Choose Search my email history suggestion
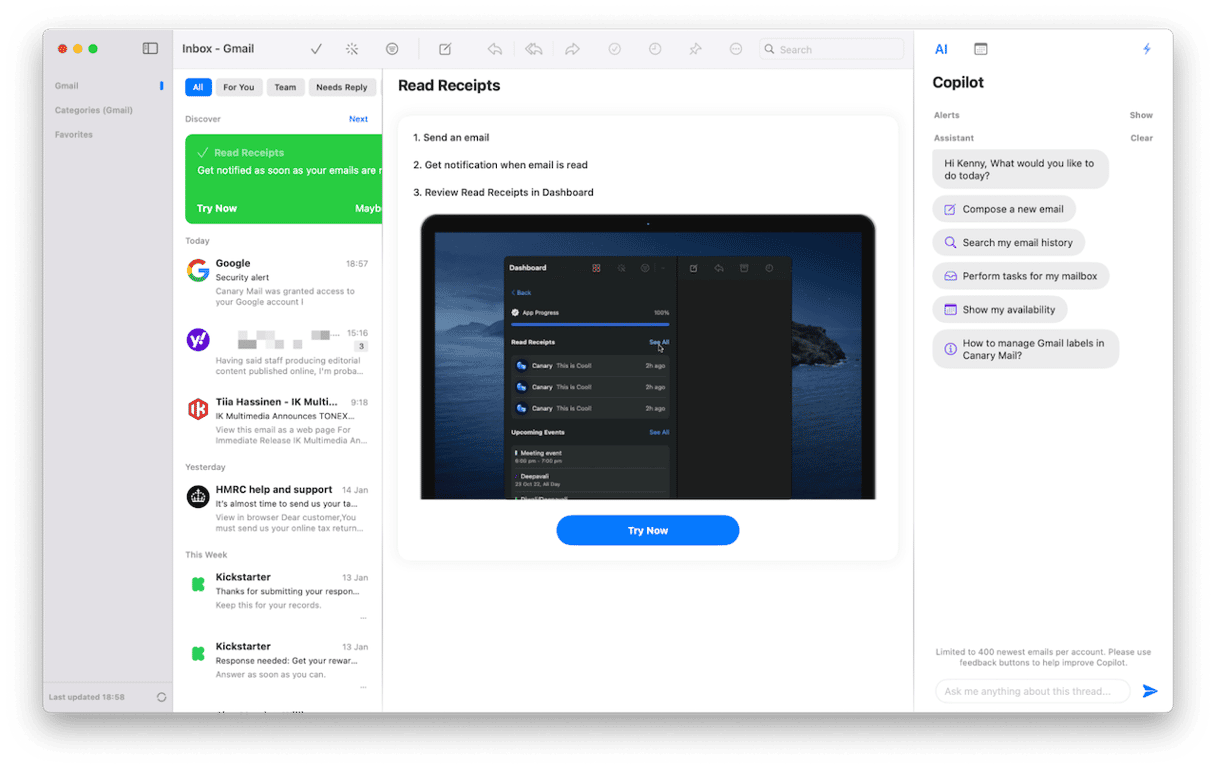This screenshot has height=769, width=1216. [x=1008, y=242]
